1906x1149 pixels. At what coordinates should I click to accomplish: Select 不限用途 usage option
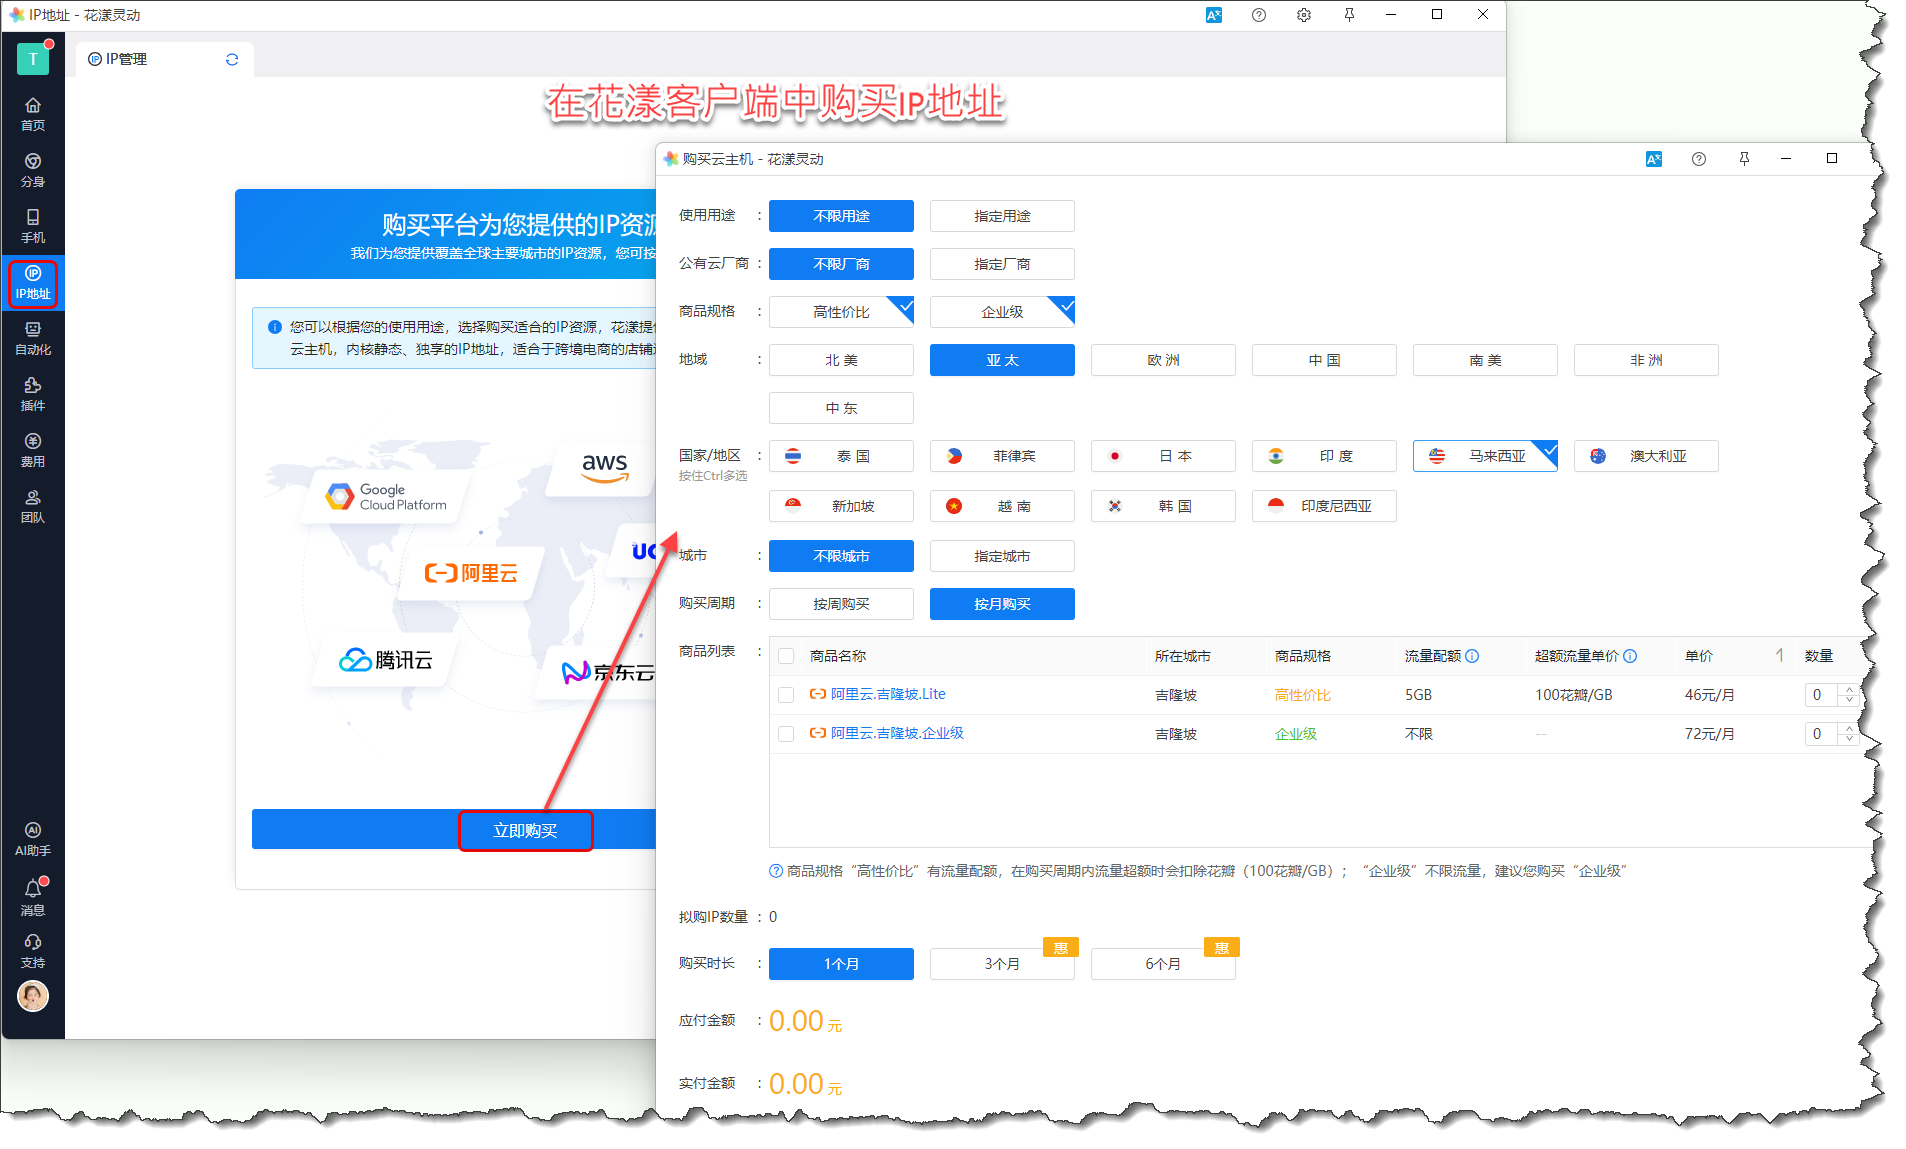click(841, 216)
